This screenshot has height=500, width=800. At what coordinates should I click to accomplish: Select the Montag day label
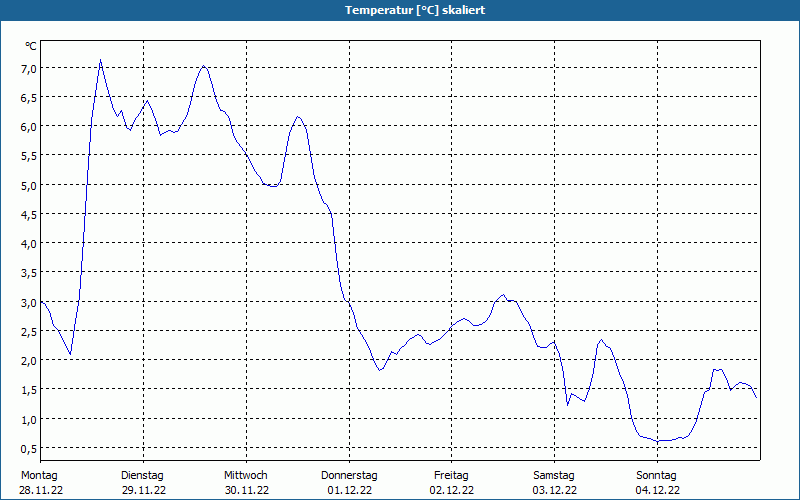(39, 476)
